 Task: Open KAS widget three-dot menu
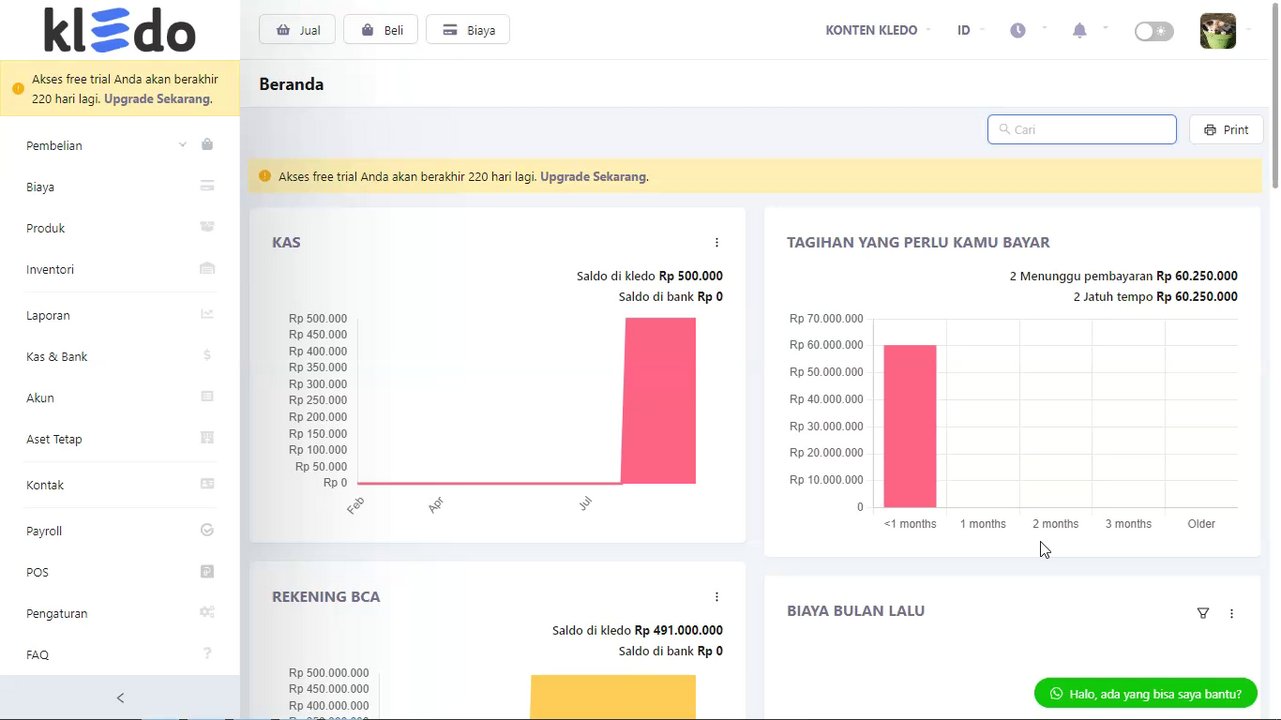(717, 242)
